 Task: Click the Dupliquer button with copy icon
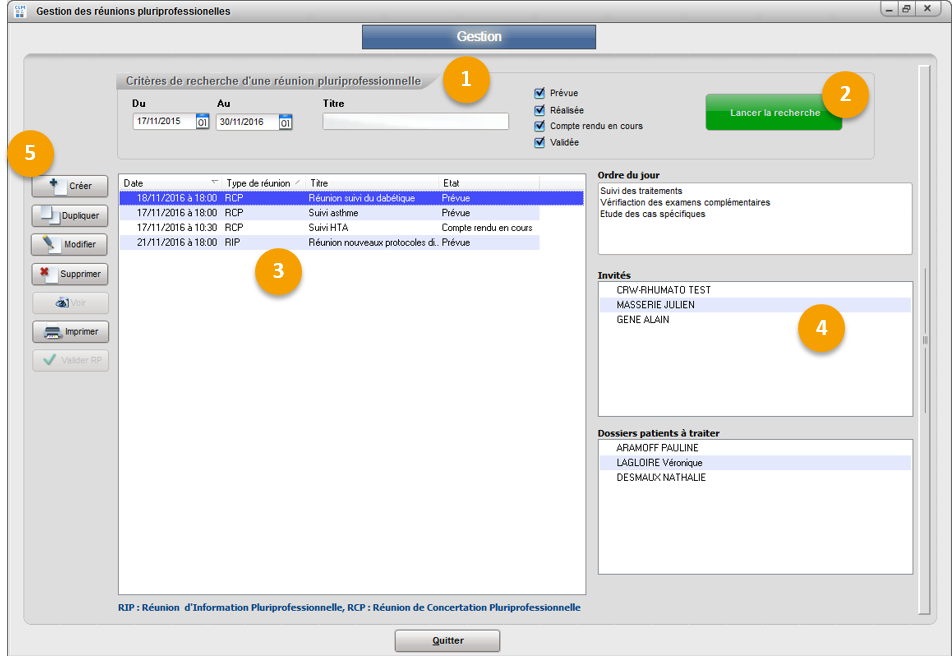click(x=69, y=215)
